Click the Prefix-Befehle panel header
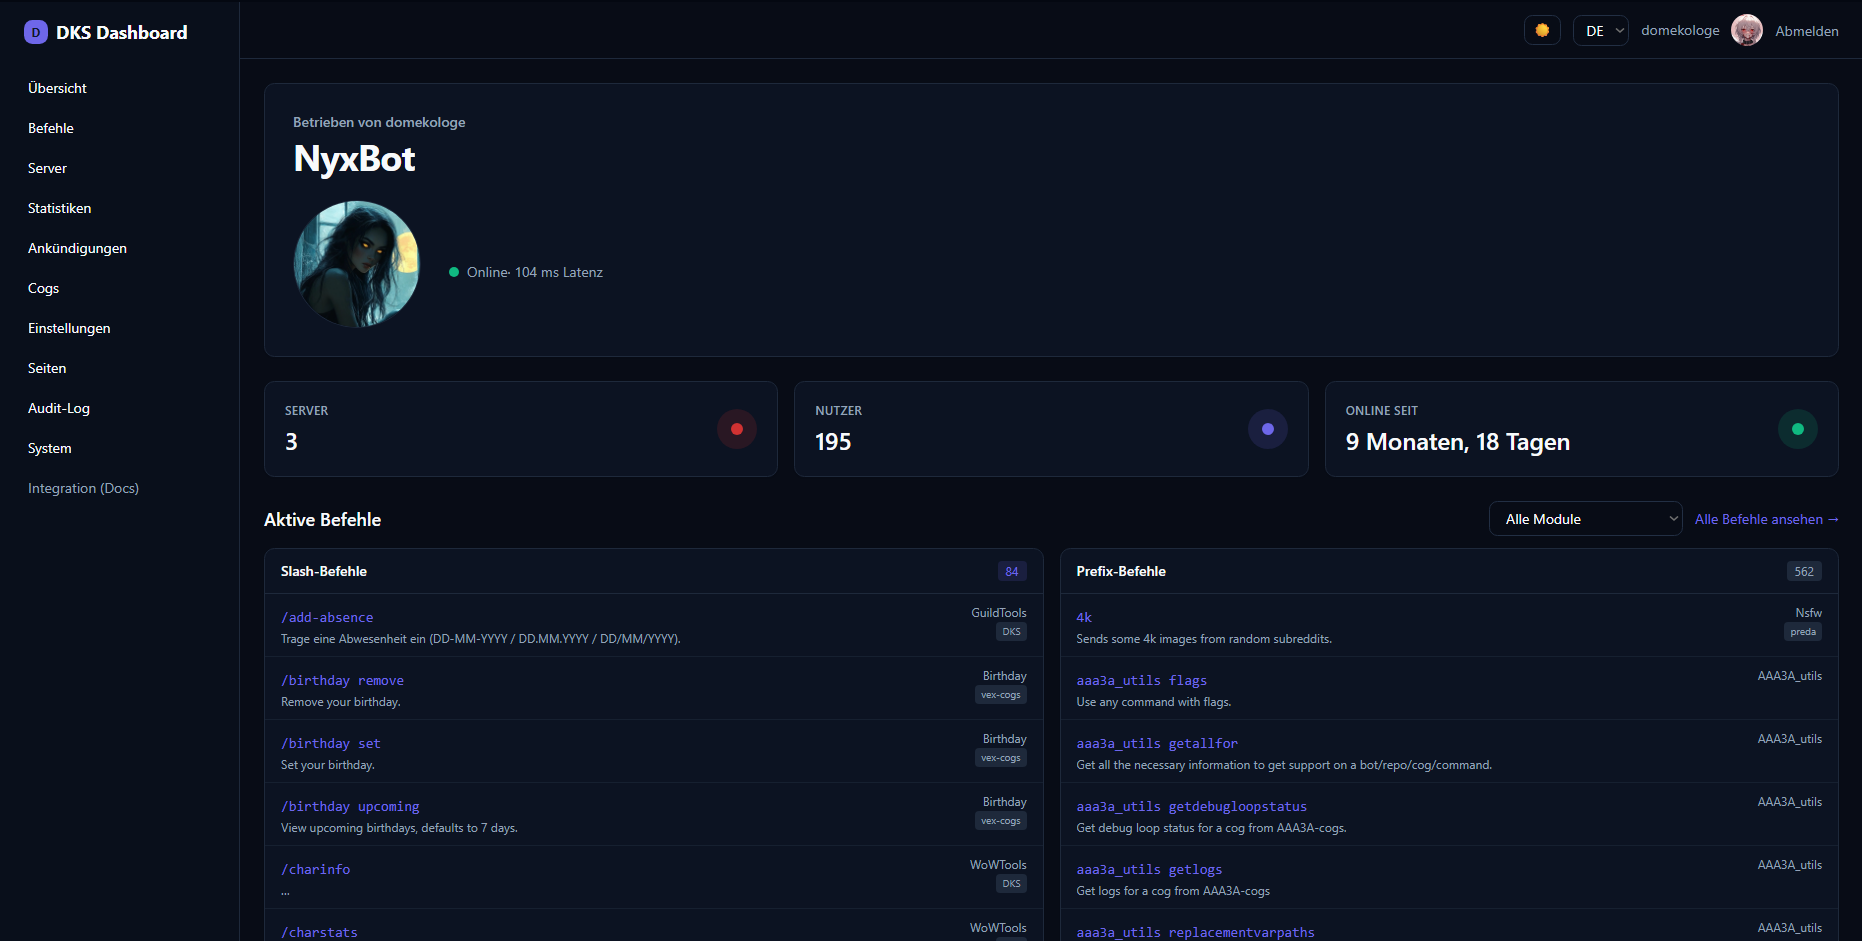The image size is (1862, 941). (x=1121, y=571)
